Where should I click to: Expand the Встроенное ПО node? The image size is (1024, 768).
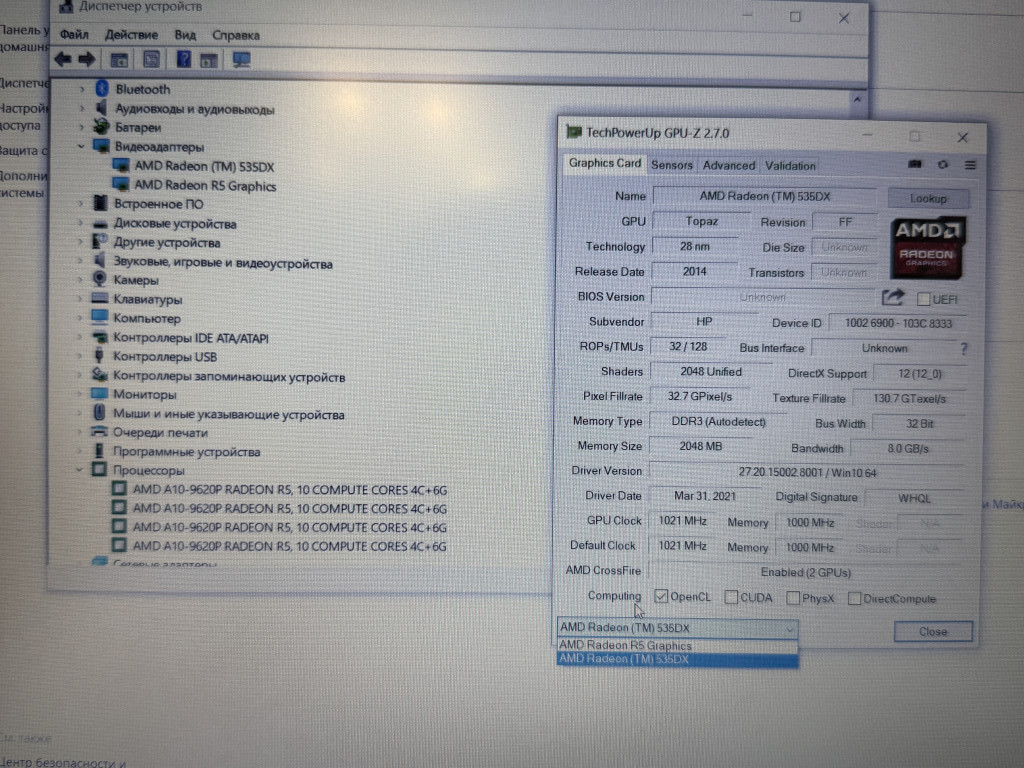coord(81,203)
